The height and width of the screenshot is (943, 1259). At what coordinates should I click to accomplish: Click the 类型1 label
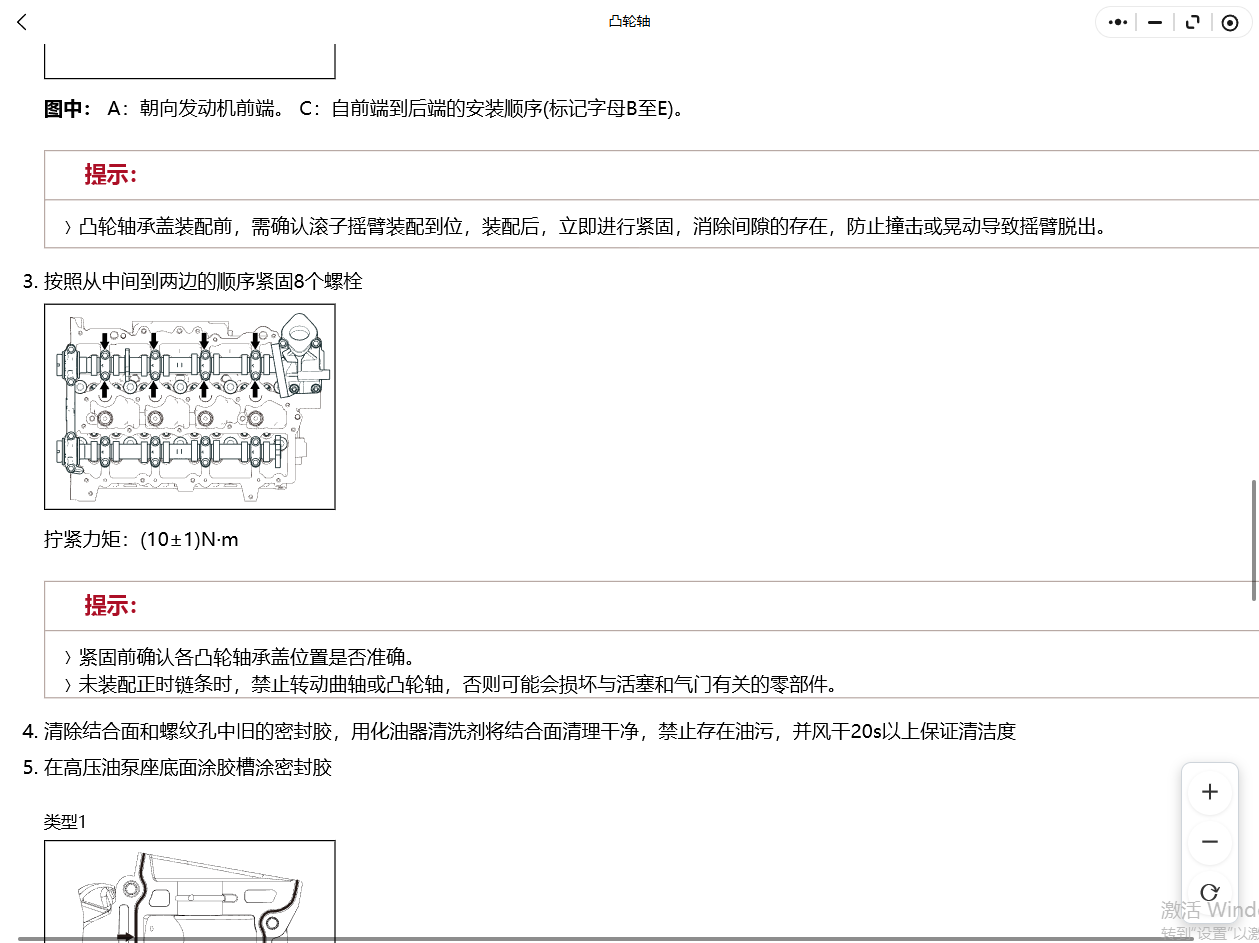point(65,822)
